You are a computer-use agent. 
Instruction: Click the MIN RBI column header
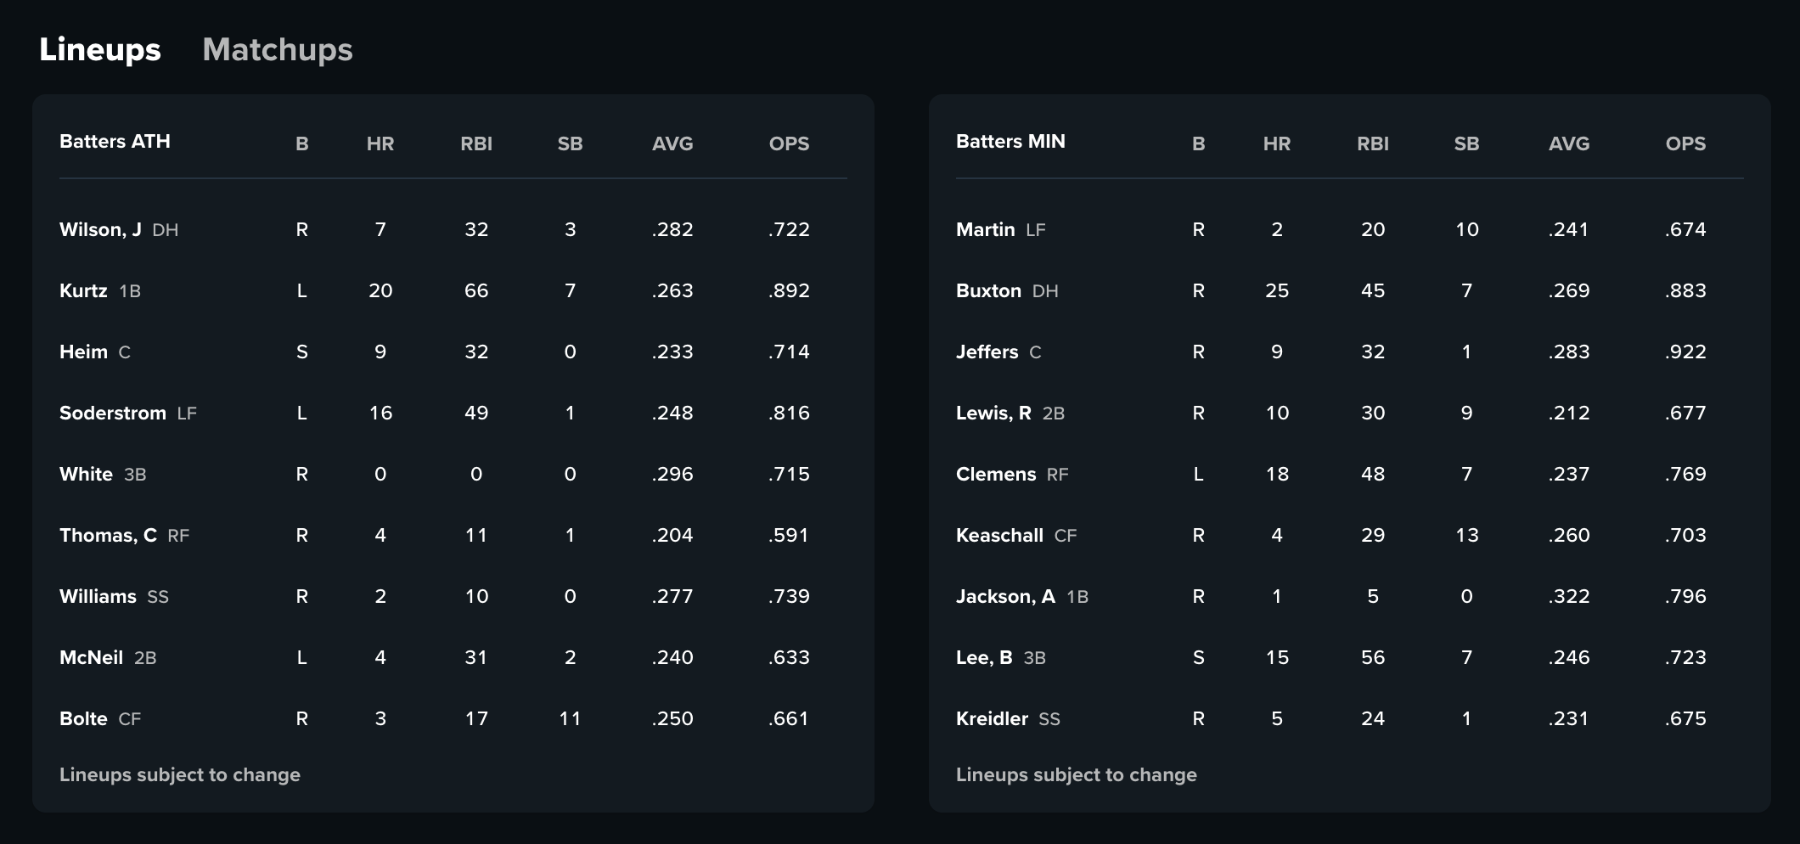point(1373,143)
